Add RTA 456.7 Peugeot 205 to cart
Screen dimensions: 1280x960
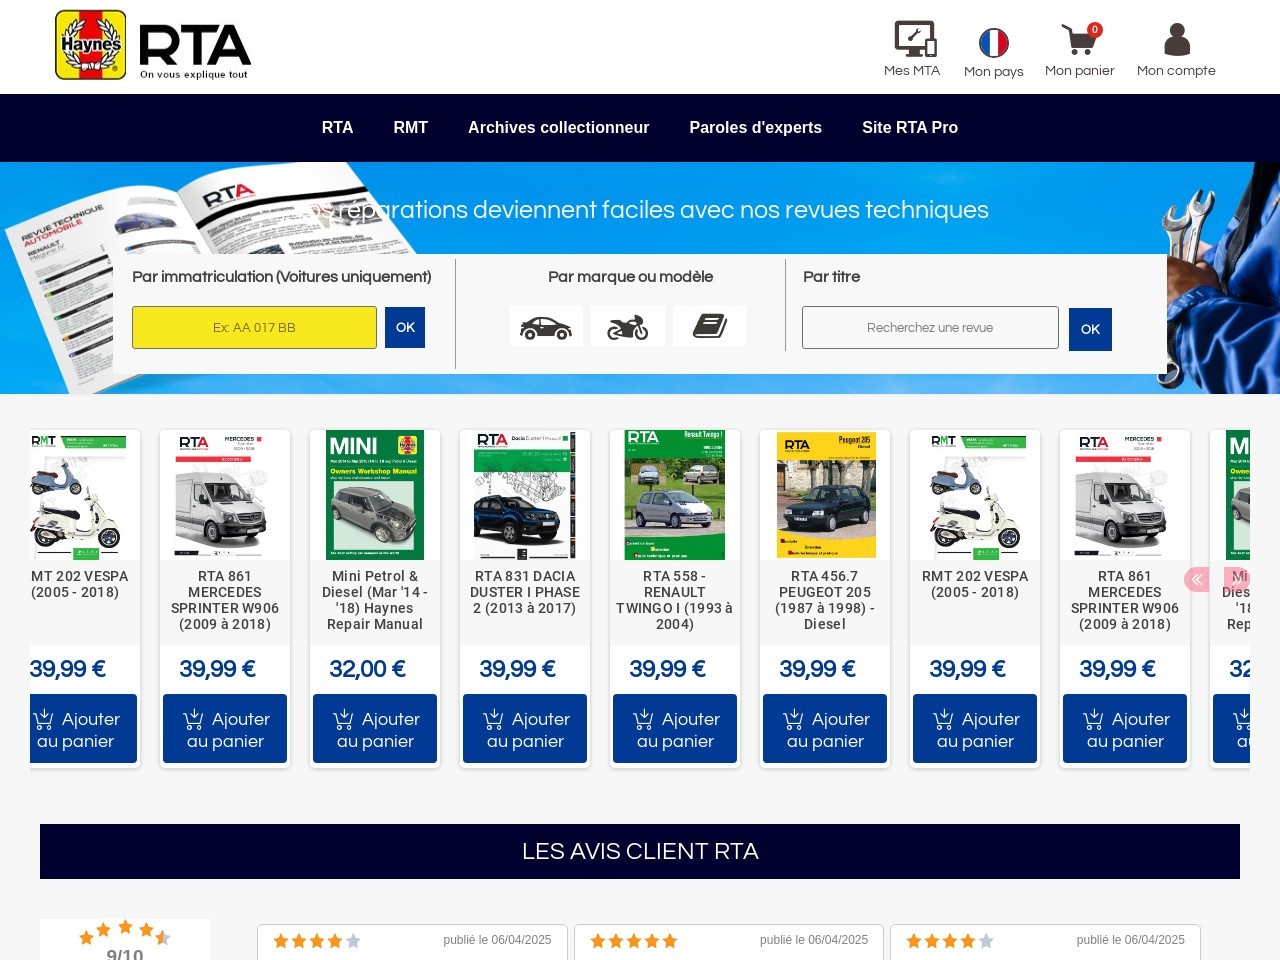825,729
